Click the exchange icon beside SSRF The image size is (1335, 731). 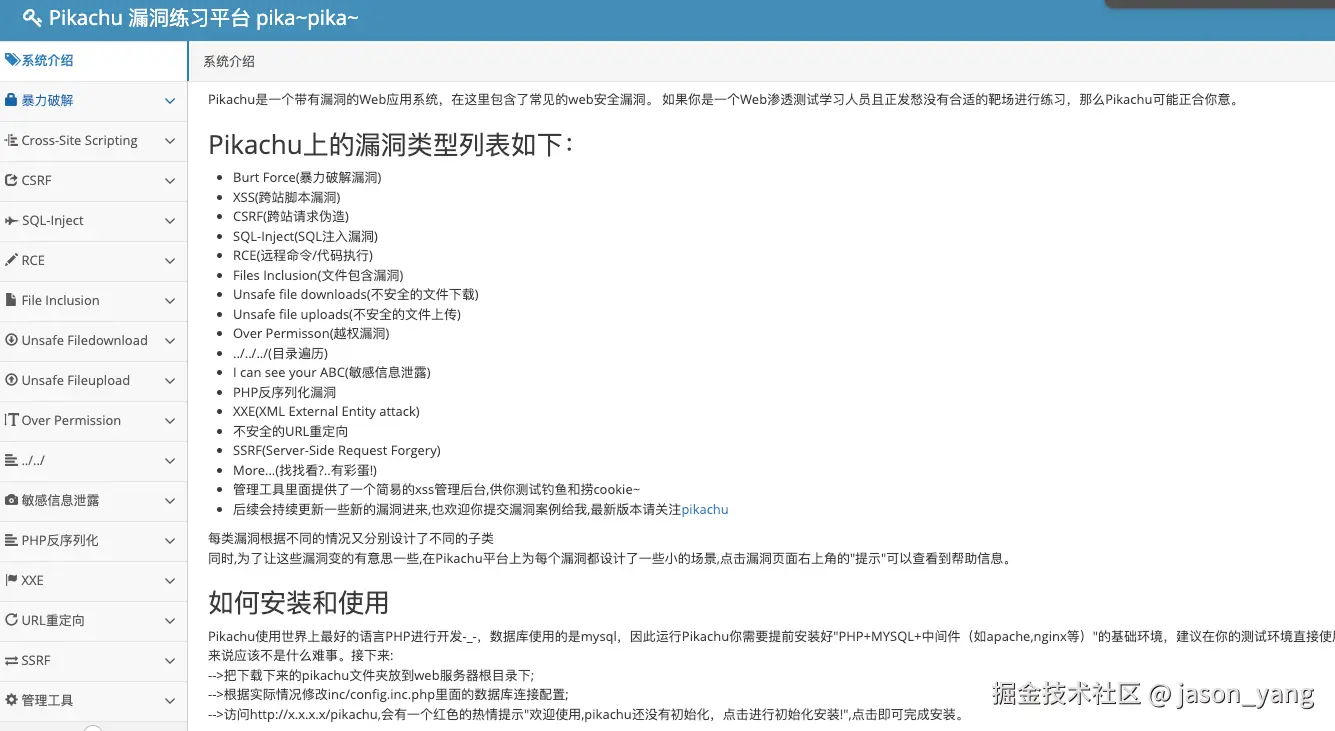pos(11,660)
